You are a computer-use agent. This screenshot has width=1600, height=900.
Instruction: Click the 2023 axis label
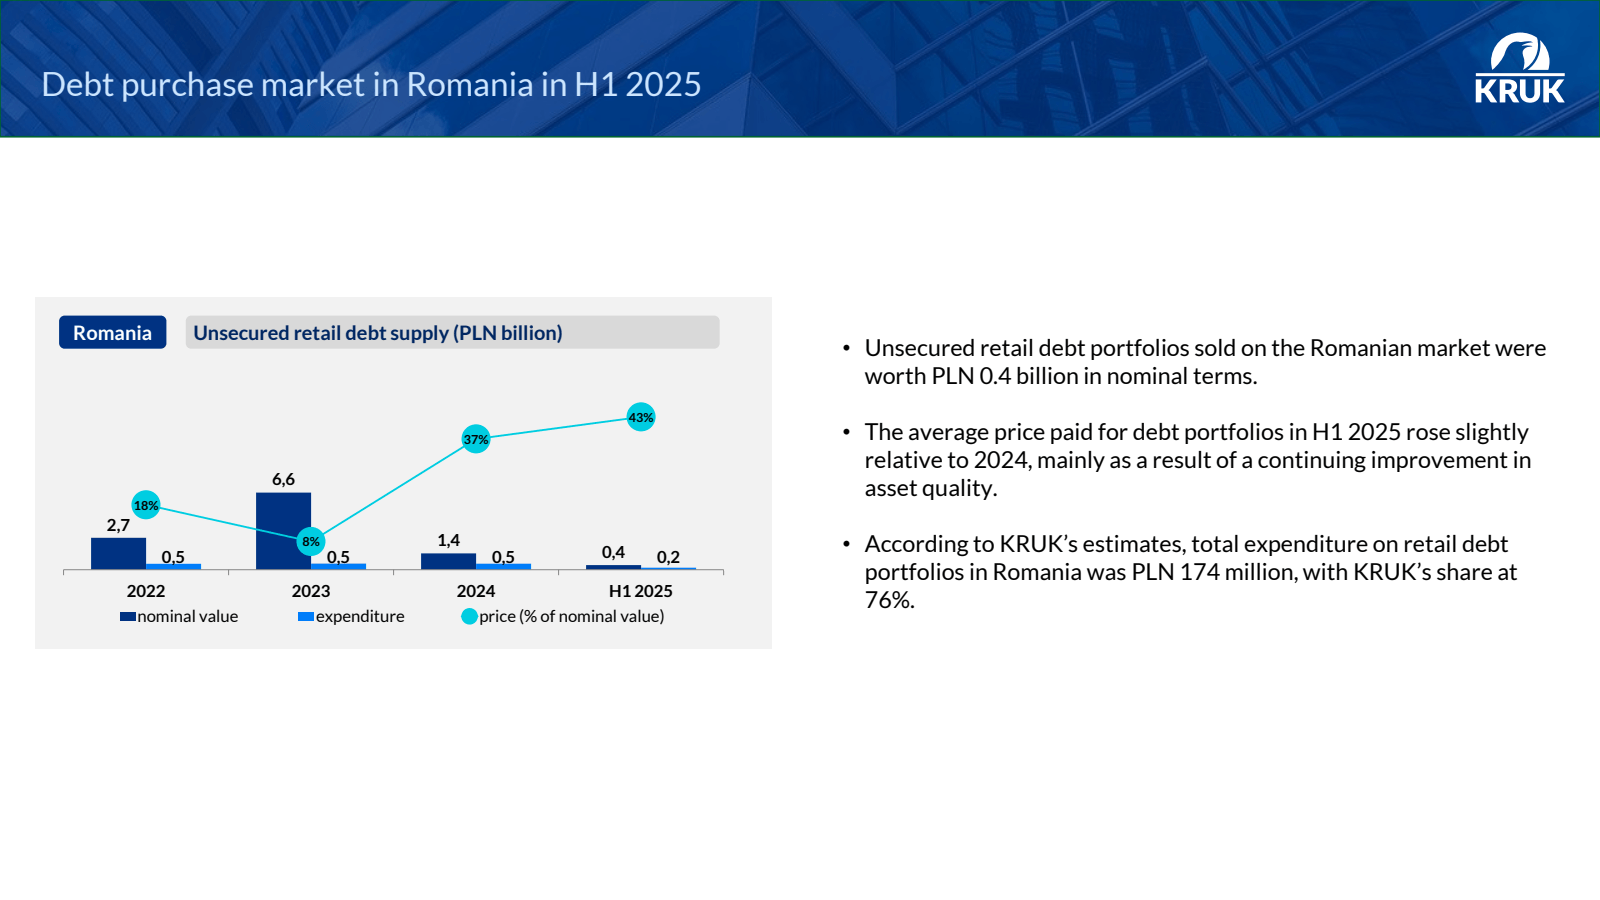click(x=311, y=591)
